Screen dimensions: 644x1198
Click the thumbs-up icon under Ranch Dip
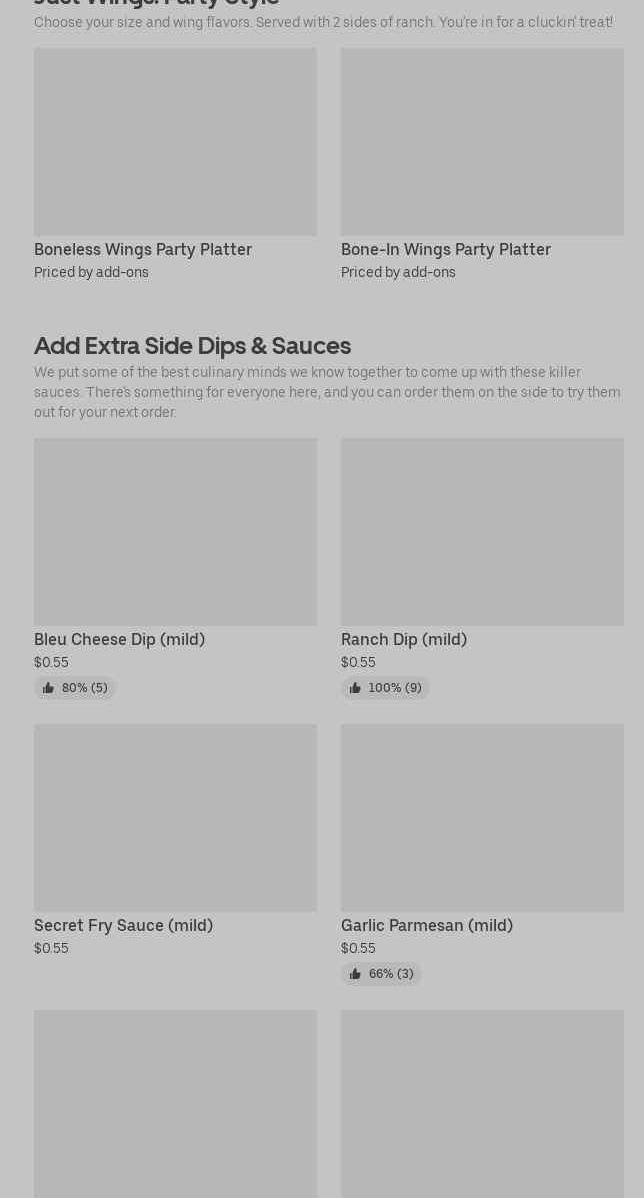(355, 688)
